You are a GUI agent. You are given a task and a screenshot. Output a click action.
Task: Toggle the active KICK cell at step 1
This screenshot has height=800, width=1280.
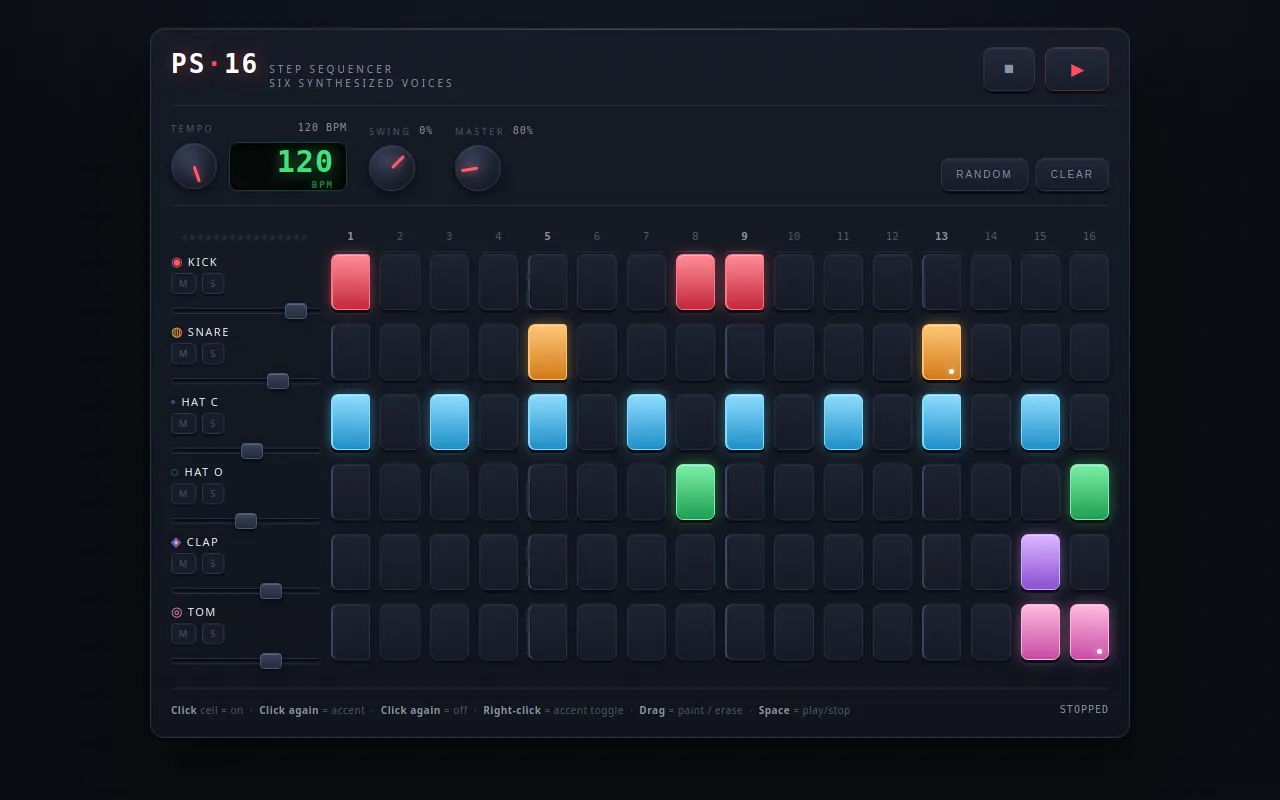tap(351, 282)
